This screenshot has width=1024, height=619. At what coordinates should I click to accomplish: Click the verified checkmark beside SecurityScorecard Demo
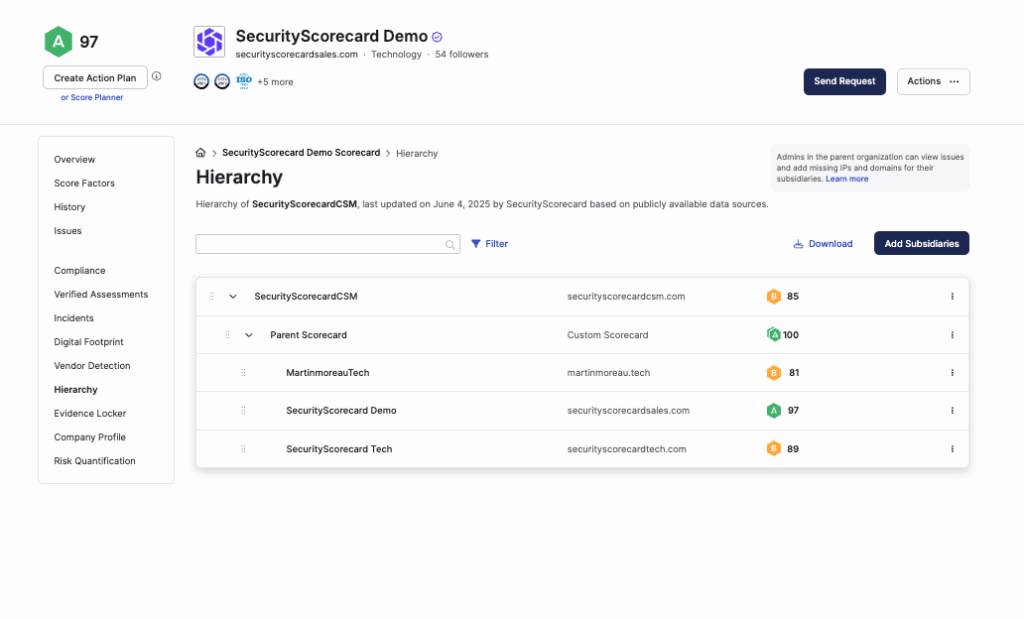pos(437,37)
